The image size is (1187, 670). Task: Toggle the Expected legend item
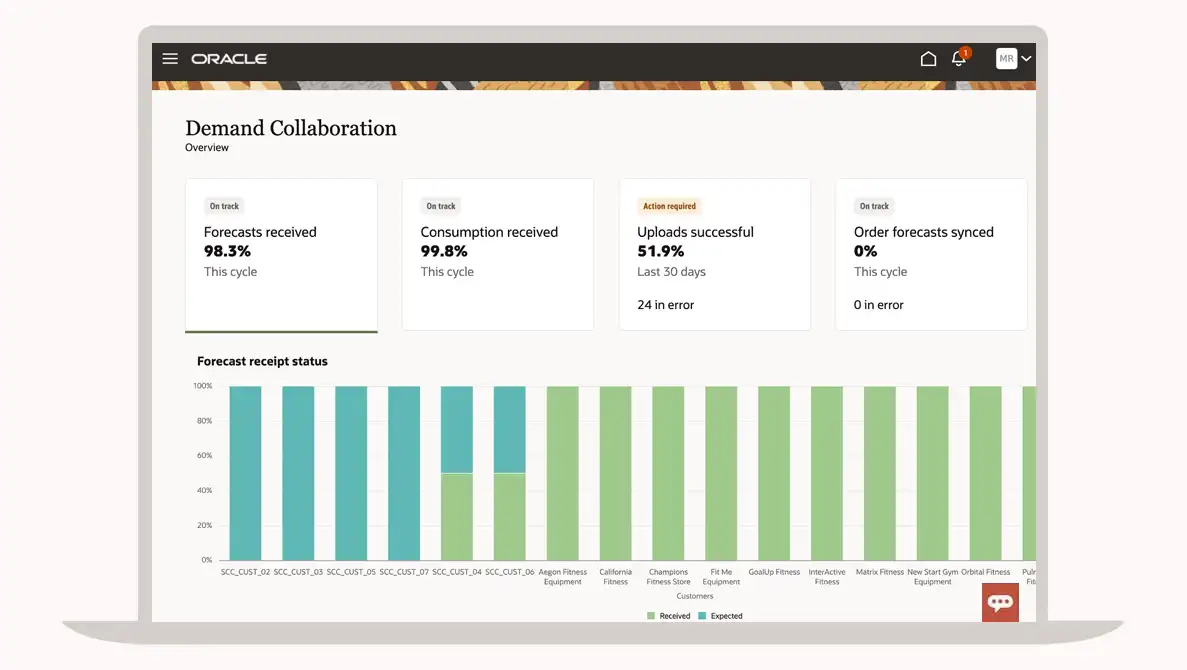[720, 616]
